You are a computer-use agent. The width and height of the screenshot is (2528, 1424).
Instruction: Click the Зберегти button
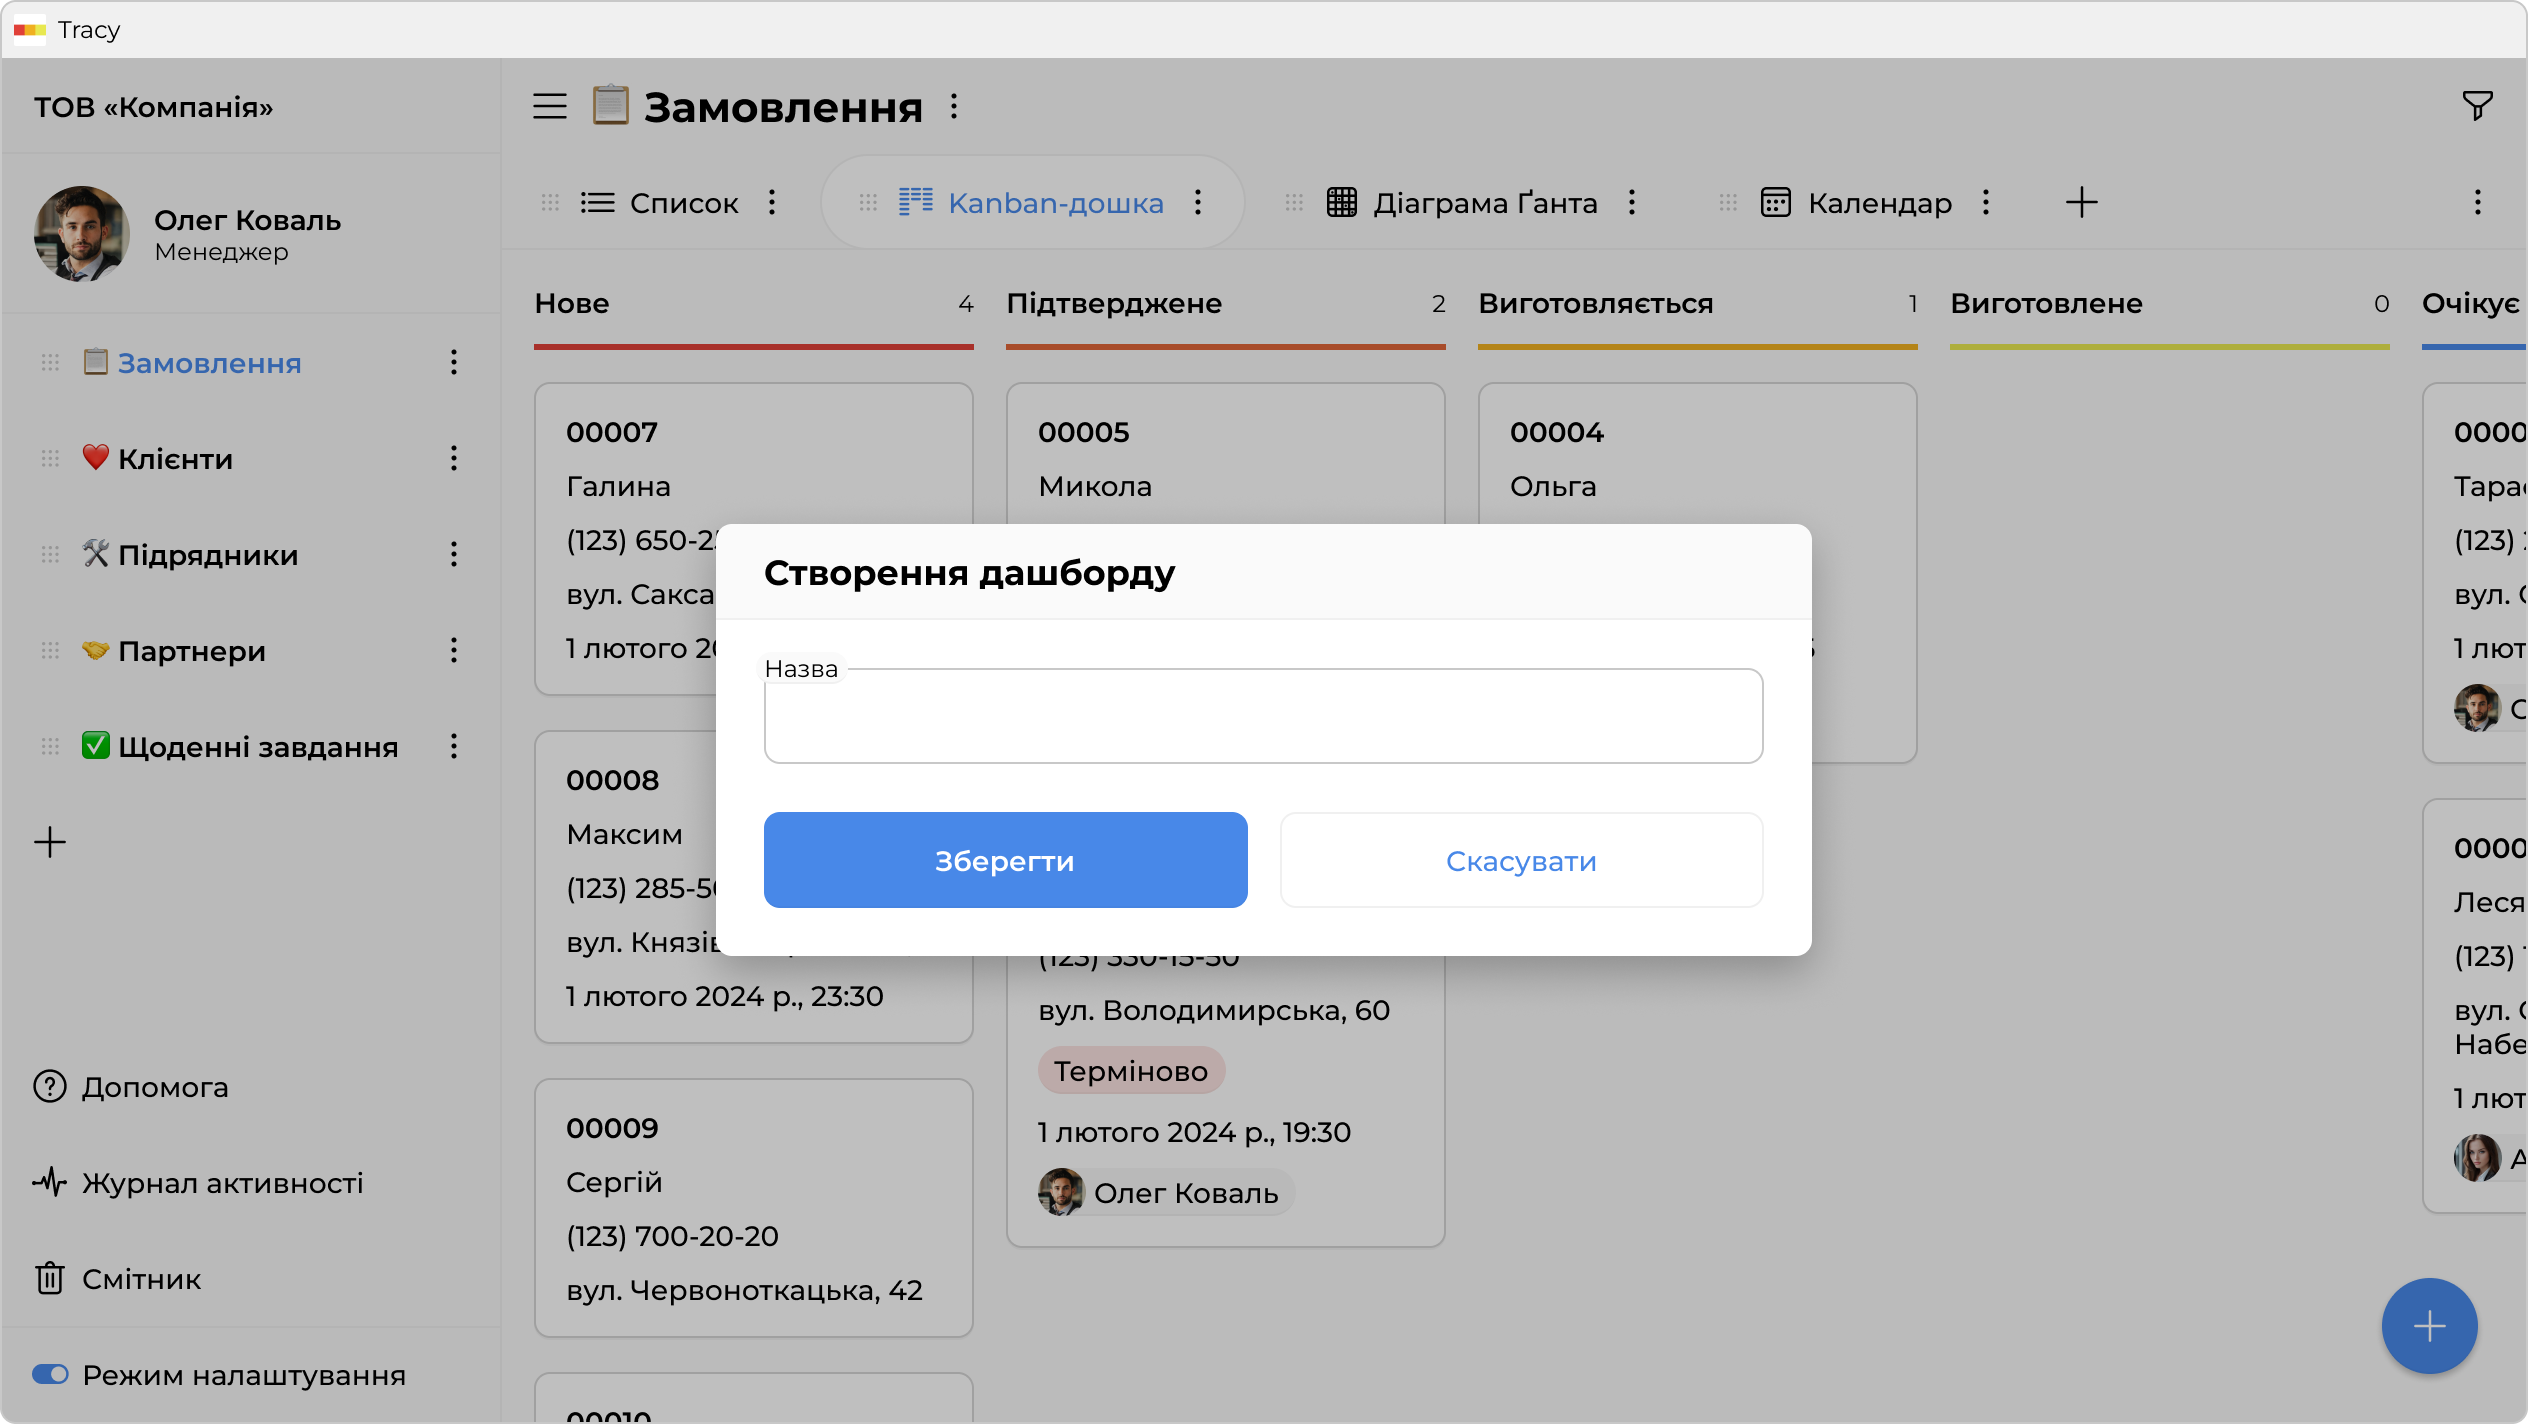point(1005,860)
